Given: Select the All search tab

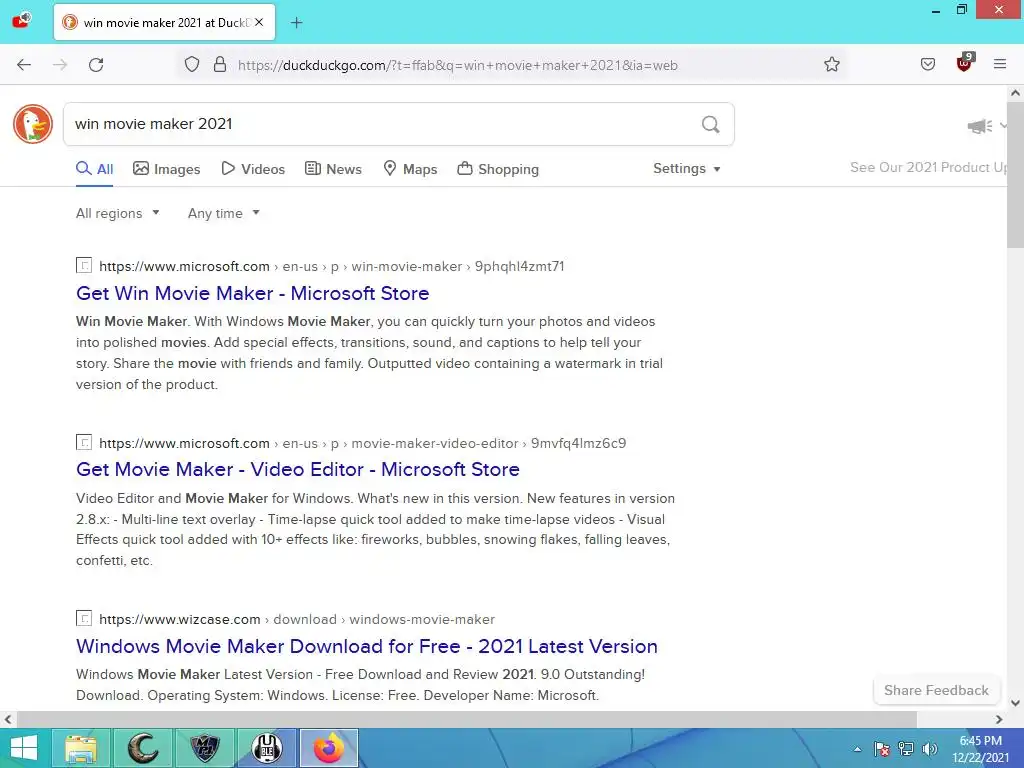Looking at the screenshot, I should [x=95, y=169].
